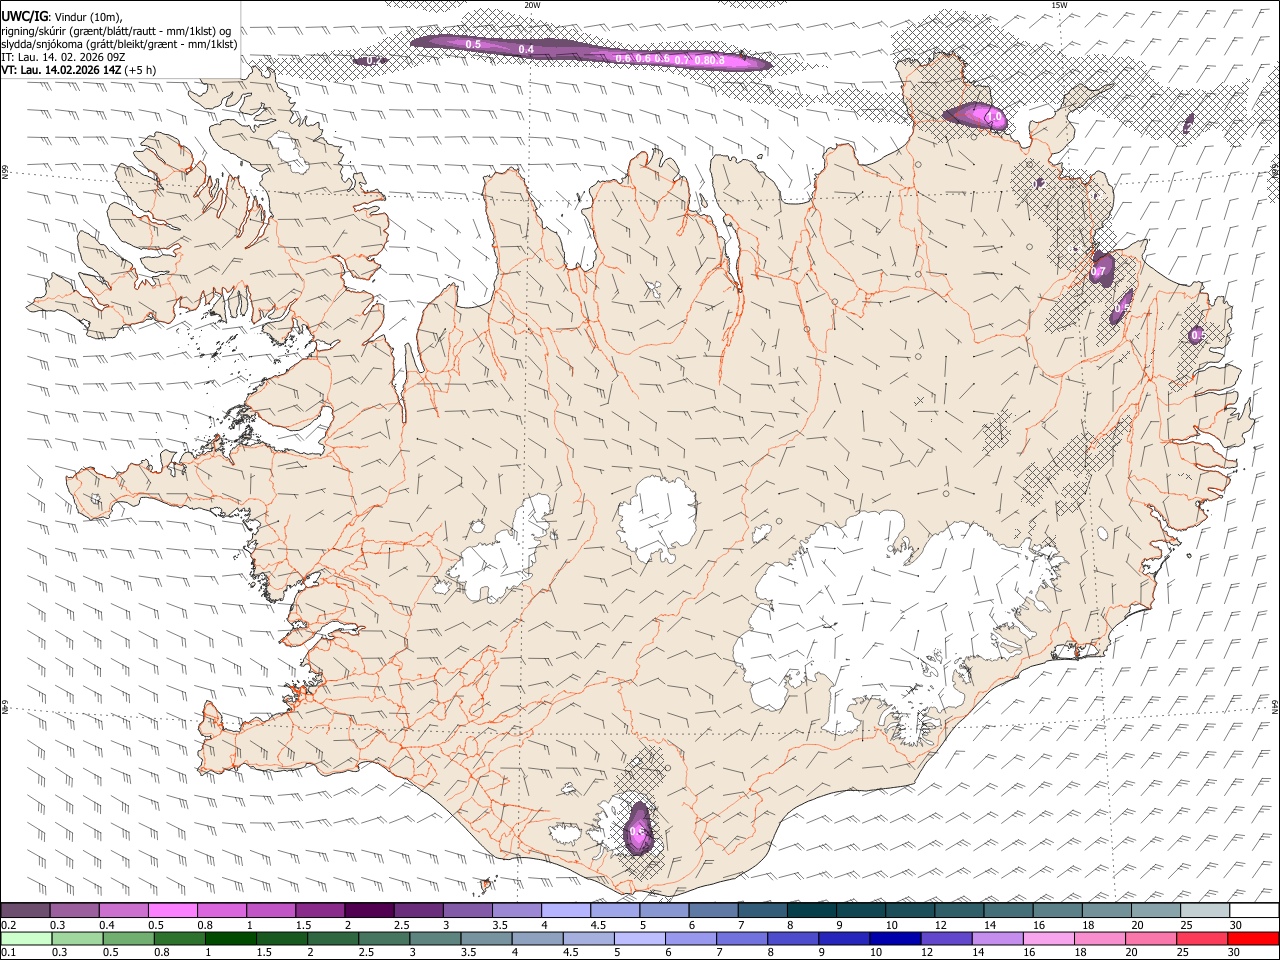Pick the darkest purple upper swatch at 2
1280x960 pixels.
click(x=369, y=910)
